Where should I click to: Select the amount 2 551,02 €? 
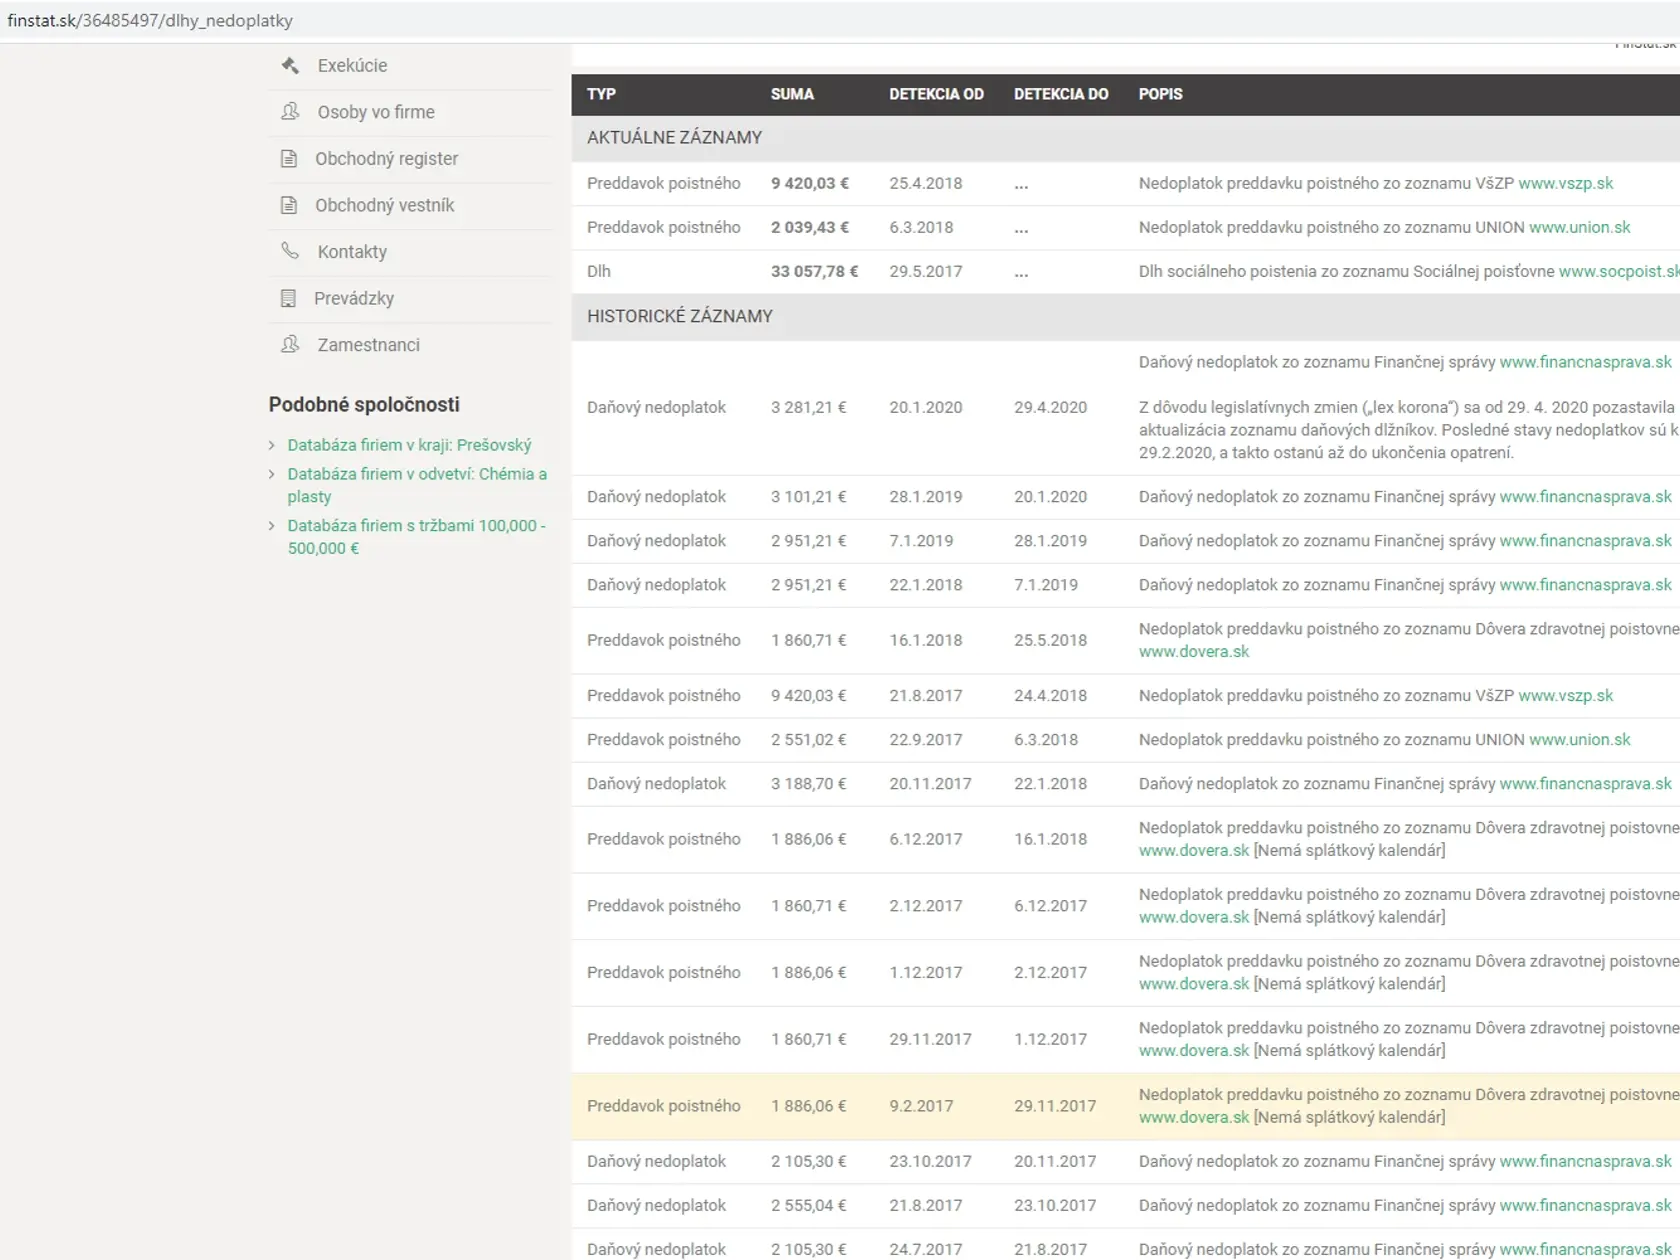pyautogui.click(x=808, y=739)
